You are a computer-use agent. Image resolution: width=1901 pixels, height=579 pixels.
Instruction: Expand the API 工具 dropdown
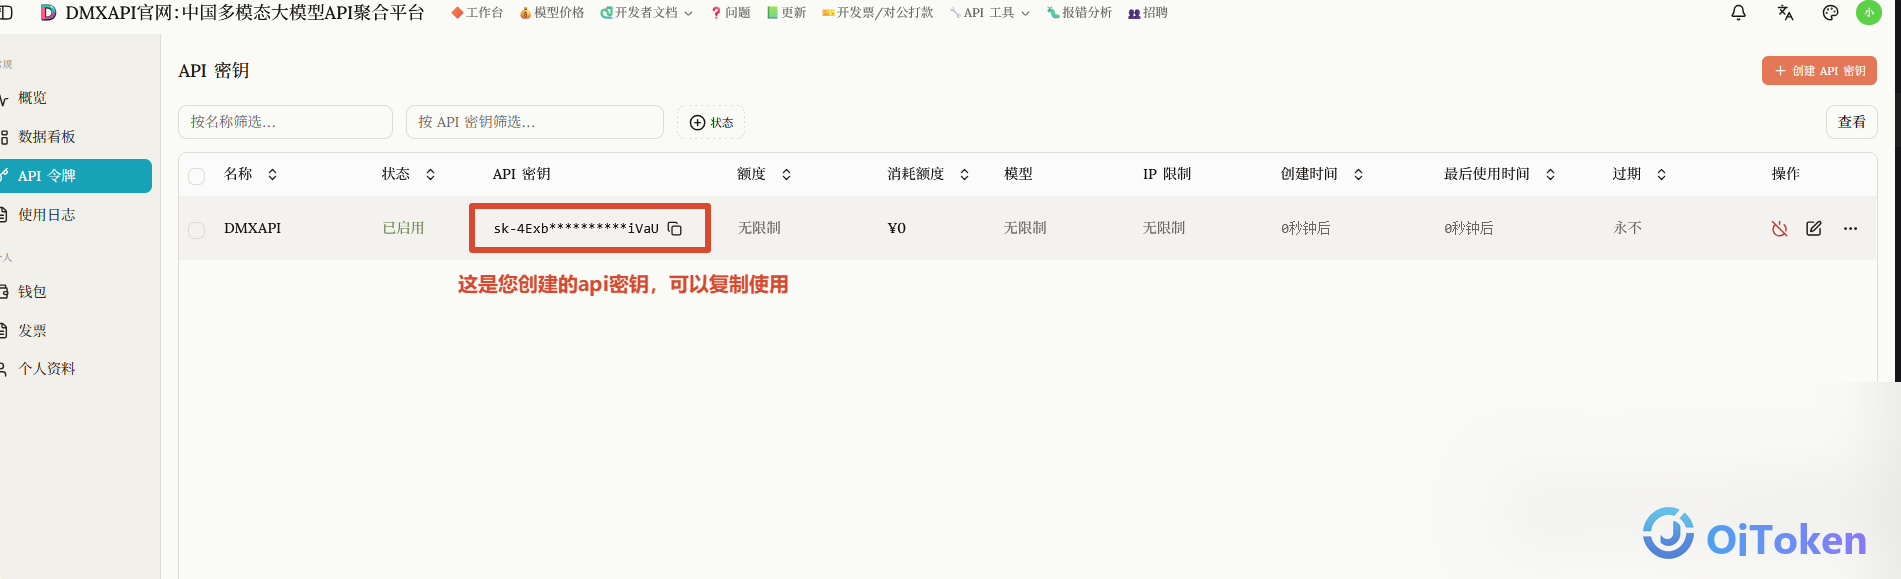tap(989, 13)
